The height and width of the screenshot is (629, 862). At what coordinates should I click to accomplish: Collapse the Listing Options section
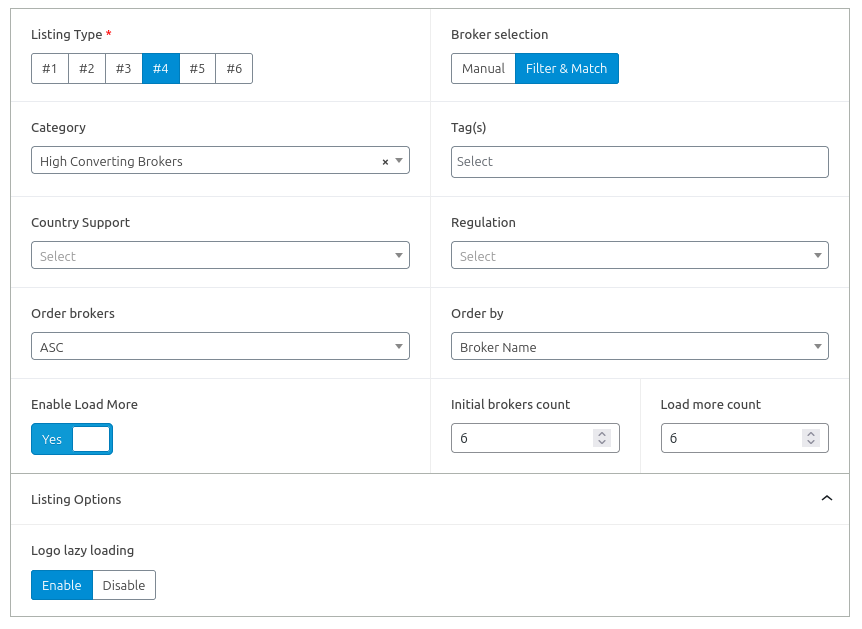(826, 499)
